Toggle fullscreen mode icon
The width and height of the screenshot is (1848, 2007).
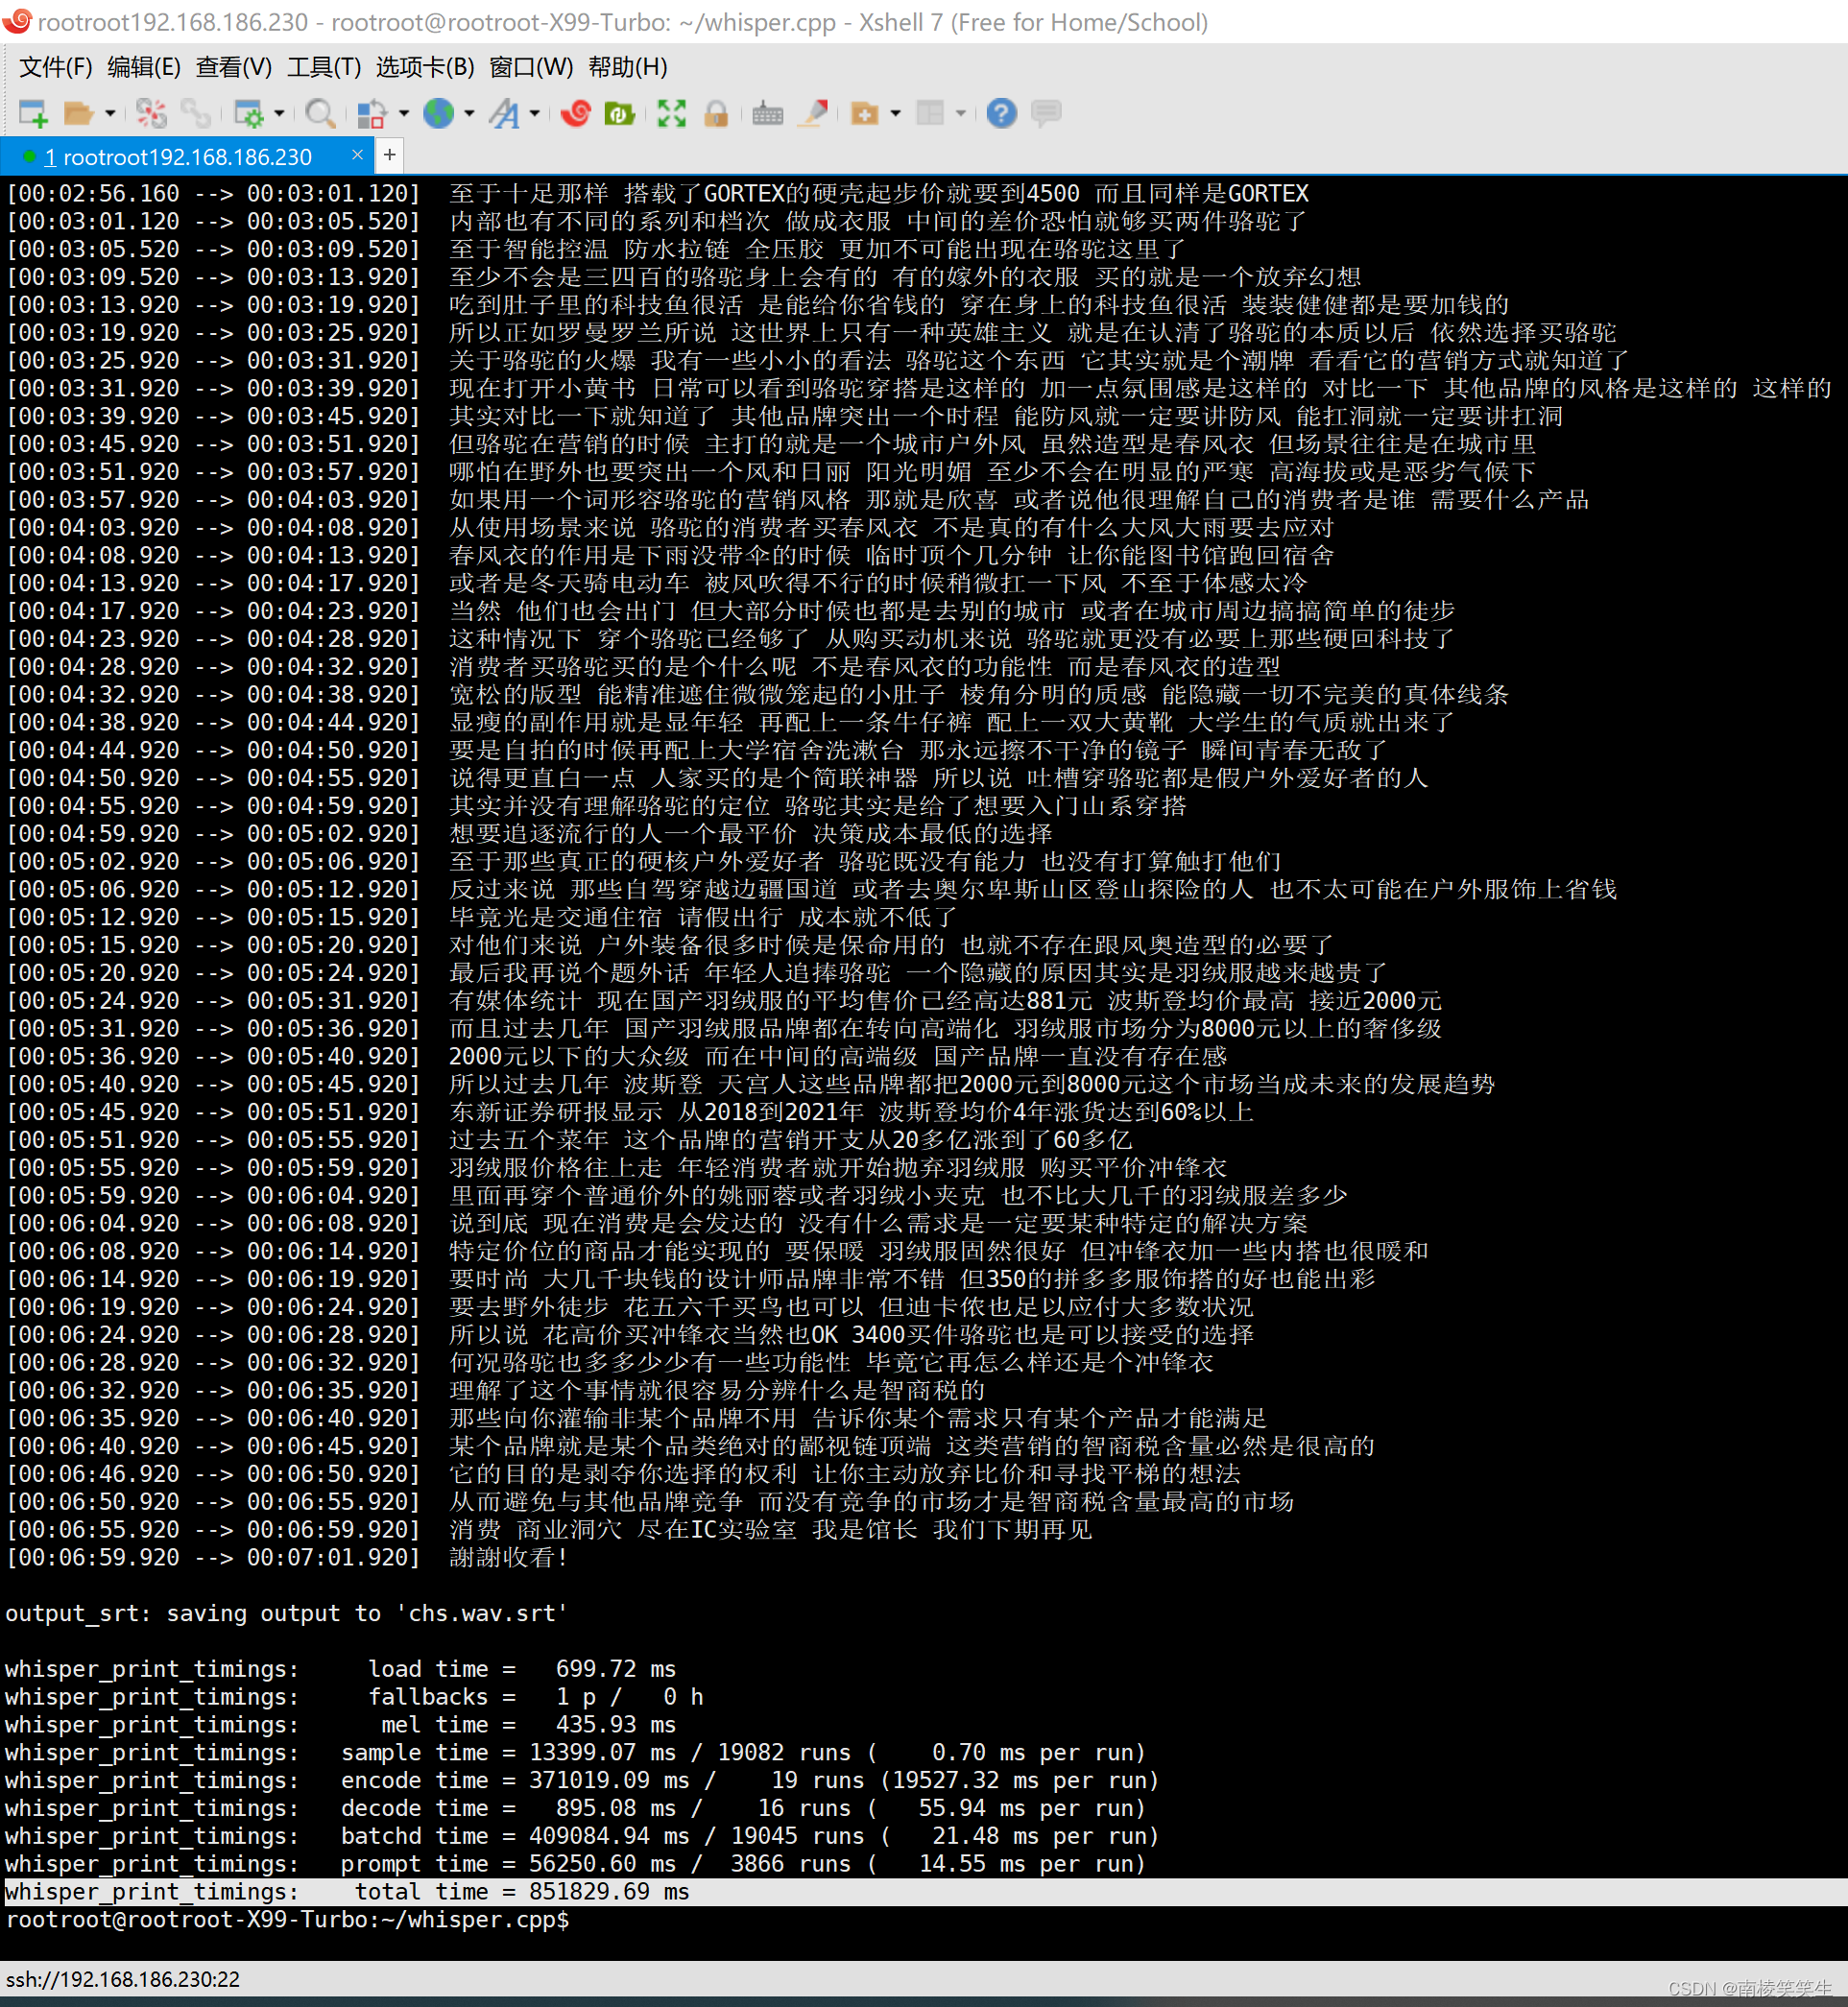tap(671, 114)
